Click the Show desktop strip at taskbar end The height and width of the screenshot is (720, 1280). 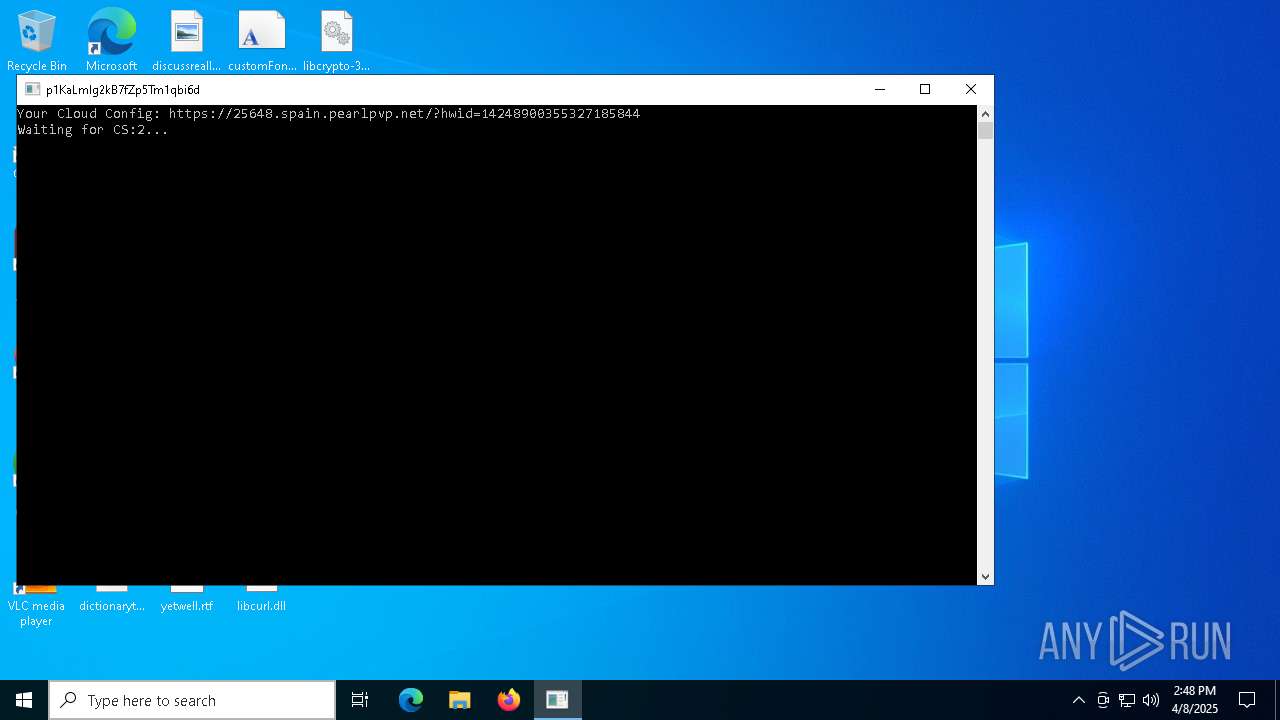(x=1277, y=700)
